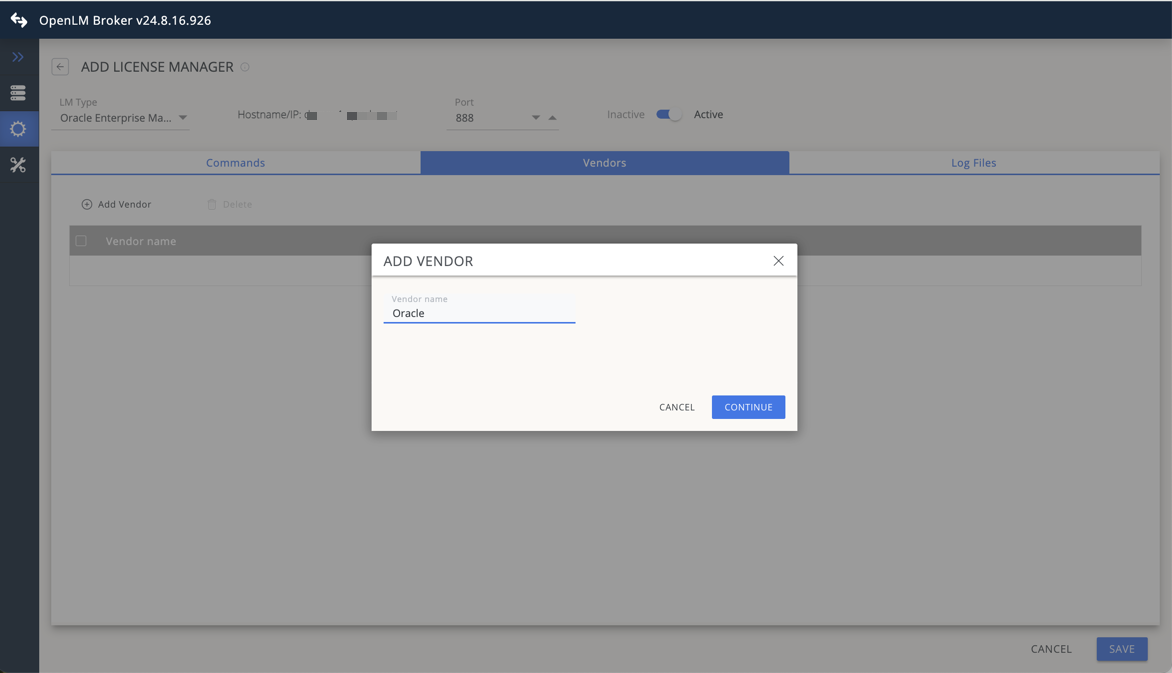Viewport: 1172px width, 673px height.
Task: Open the tools wrench sidebar icon
Action: (x=18, y=165)
